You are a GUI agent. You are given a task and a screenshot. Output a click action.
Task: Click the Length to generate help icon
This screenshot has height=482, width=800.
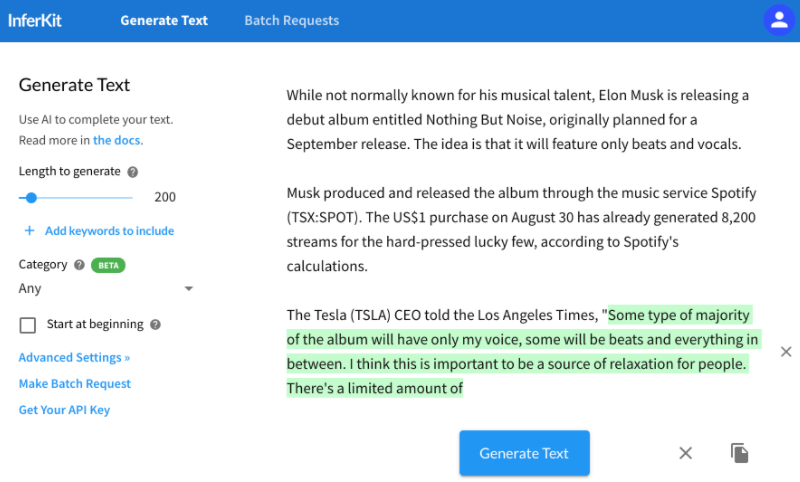[x=133, y=172]
